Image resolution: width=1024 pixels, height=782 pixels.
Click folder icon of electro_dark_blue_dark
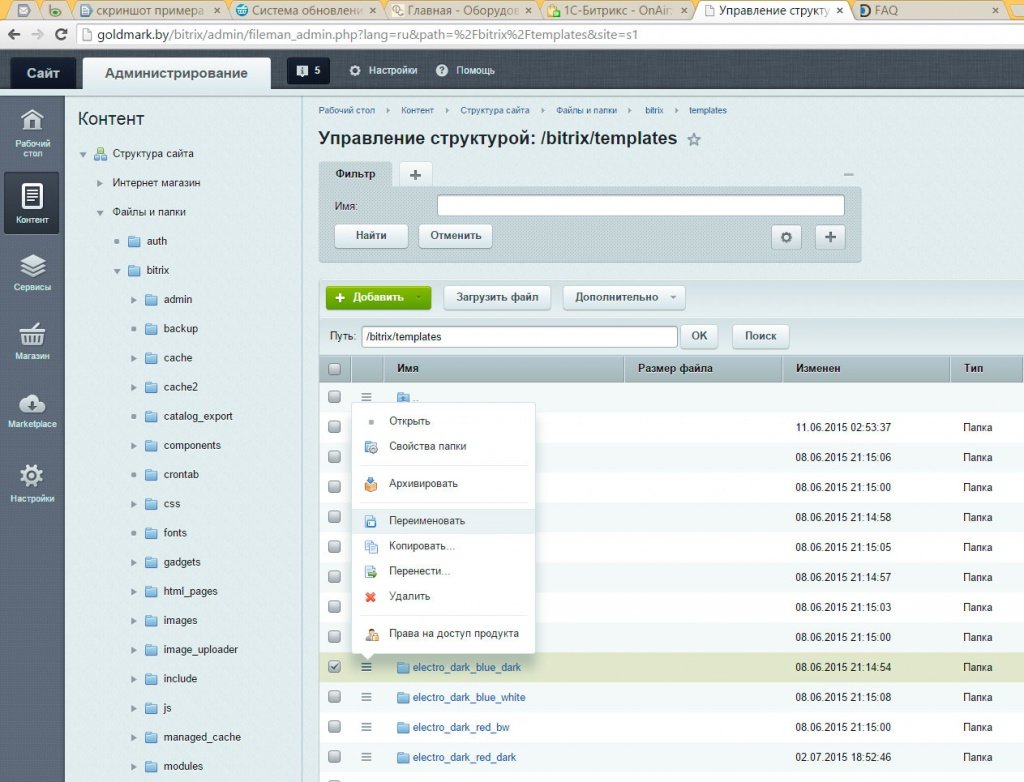pos(403,667)
